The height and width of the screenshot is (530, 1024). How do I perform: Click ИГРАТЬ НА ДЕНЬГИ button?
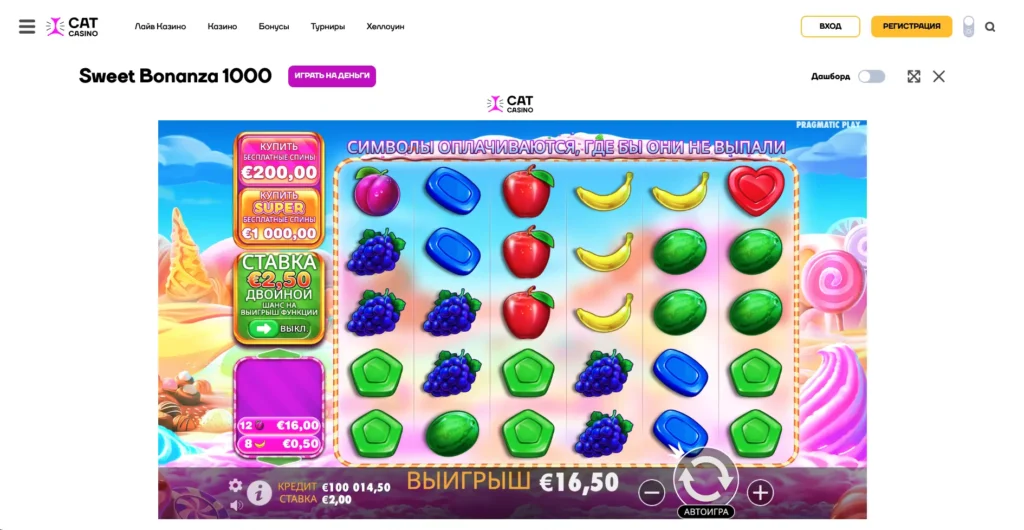coord(332,76)
